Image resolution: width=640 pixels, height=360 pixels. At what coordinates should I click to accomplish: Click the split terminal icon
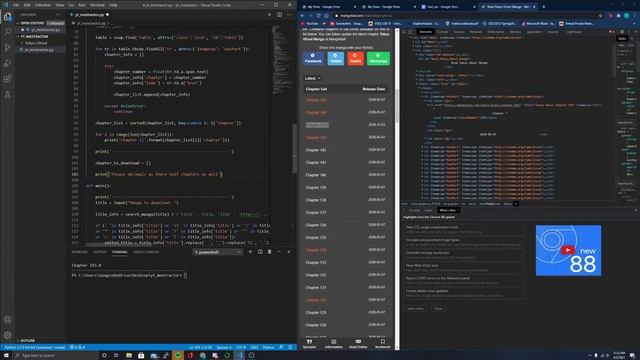[x=260, y=252]
